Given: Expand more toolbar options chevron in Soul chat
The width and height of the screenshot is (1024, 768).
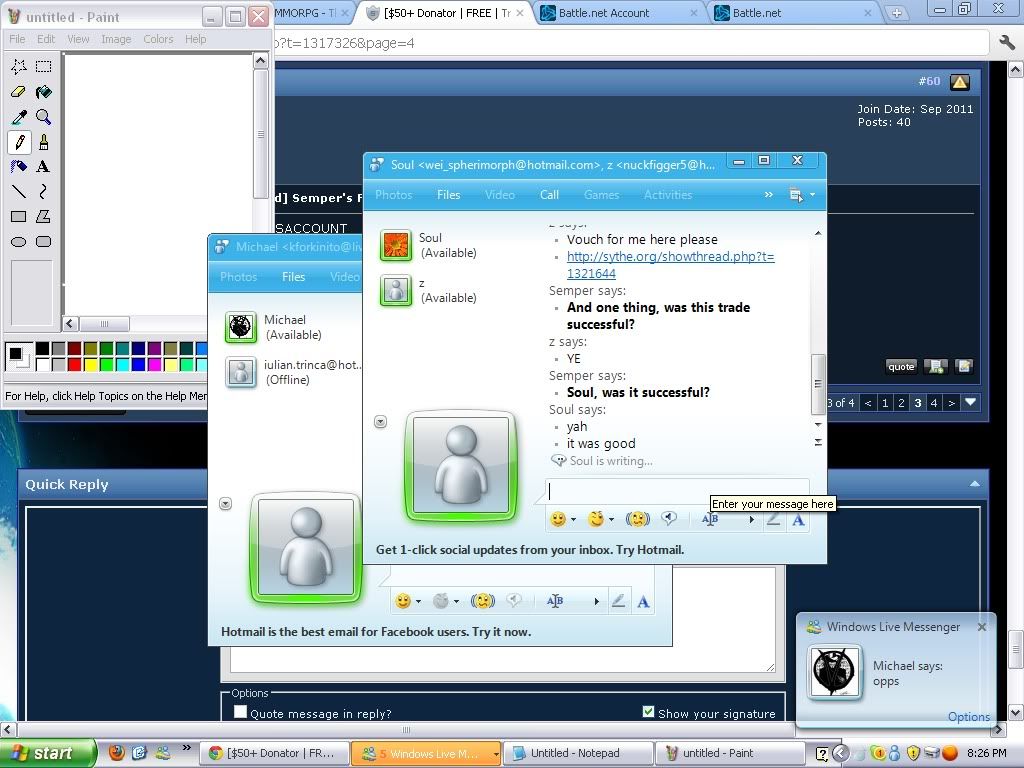Looking at the screenshot, I should tap(769, 195).
